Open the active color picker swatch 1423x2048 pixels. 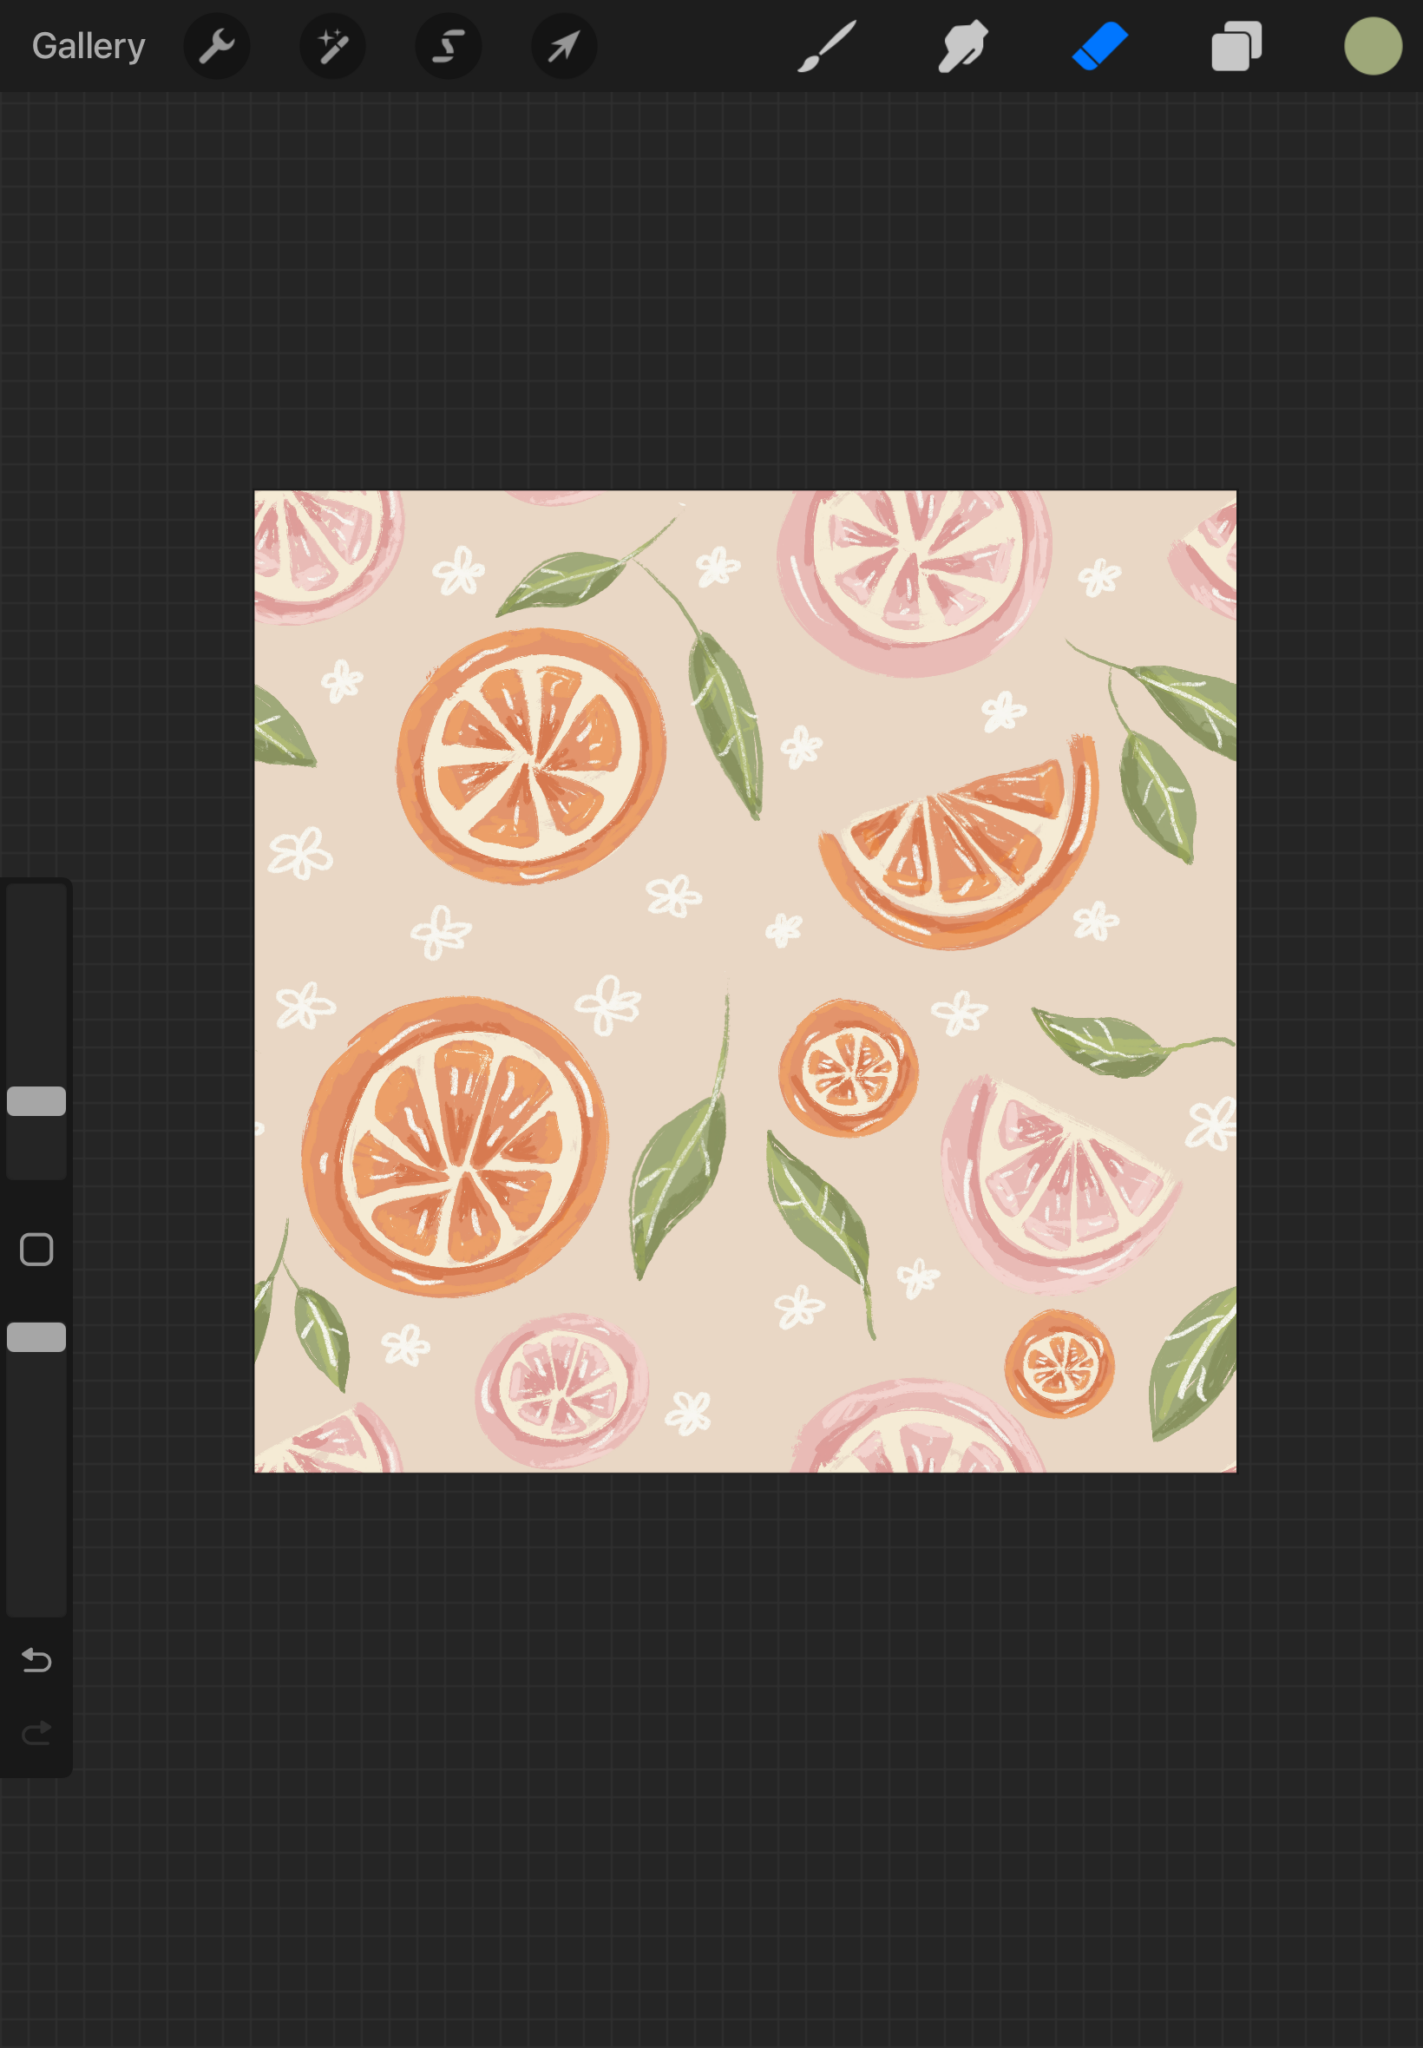pyautogui.click(x=1373, y=46)
